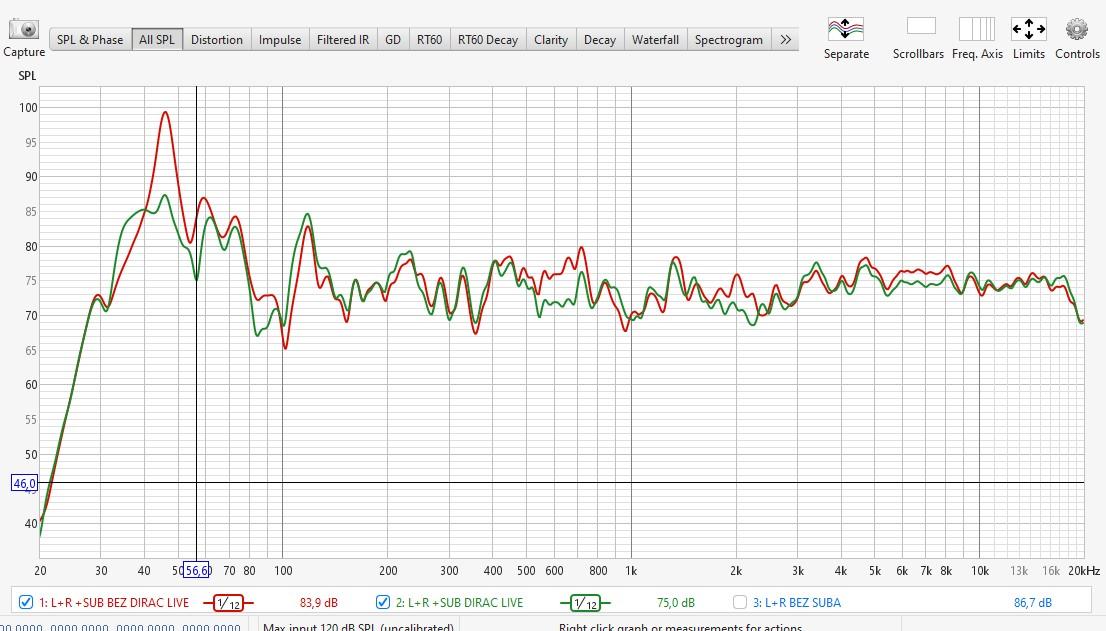
Task: Click the 46,0 SPL cursor value box
Action: pos(24,484)
